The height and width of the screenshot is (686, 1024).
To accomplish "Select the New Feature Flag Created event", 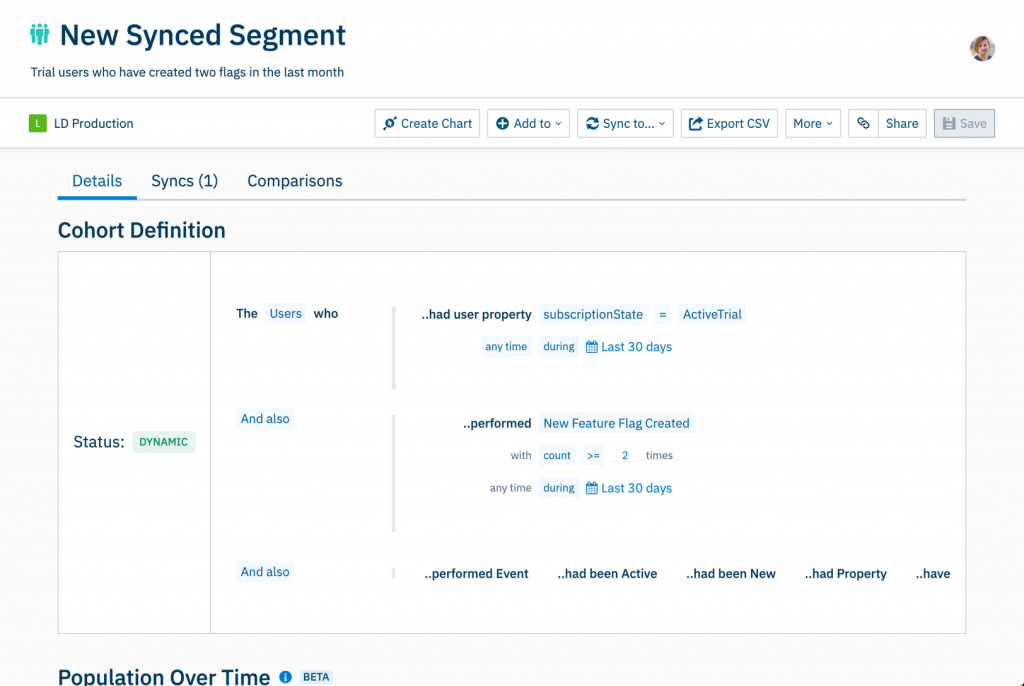I will tap(616, 423).
